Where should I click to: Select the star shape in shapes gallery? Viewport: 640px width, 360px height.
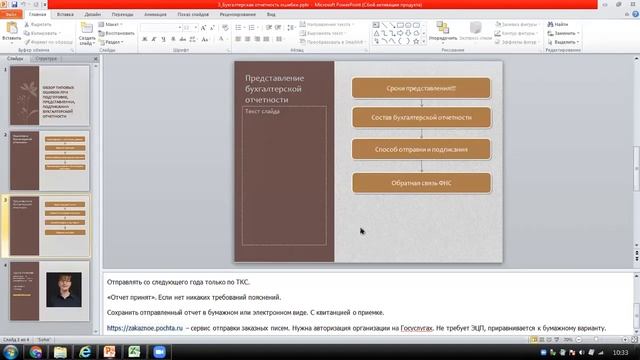point(416,41)
